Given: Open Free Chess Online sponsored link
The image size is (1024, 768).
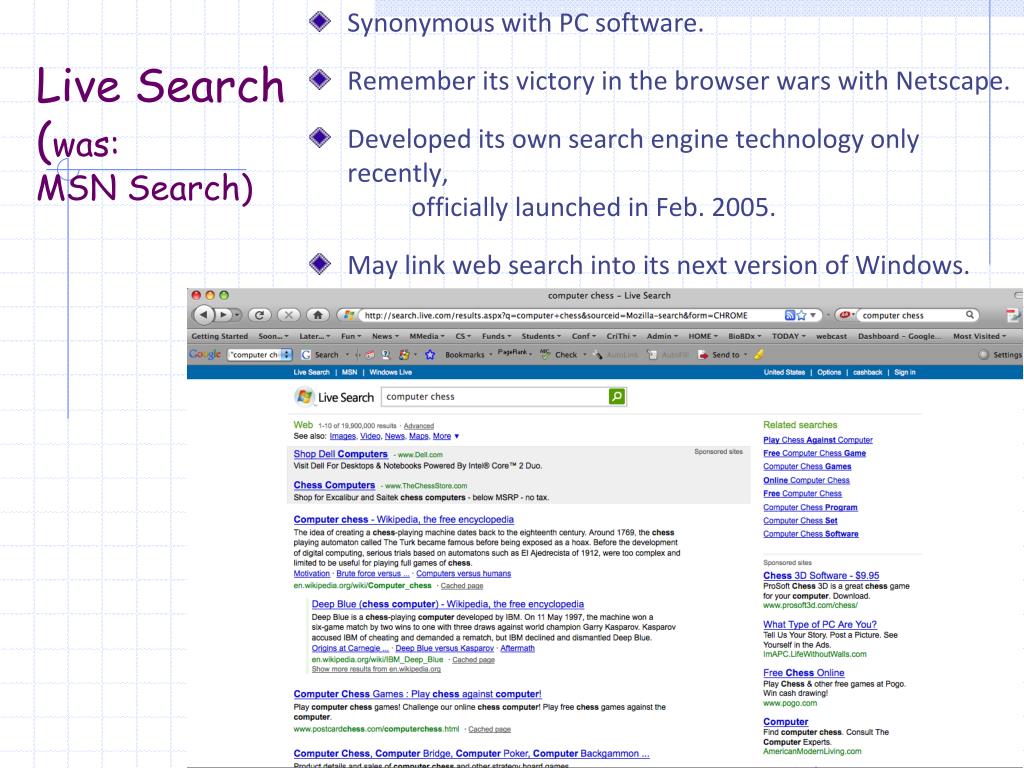Looking at the screenshot, I should [x=803, y=673].
